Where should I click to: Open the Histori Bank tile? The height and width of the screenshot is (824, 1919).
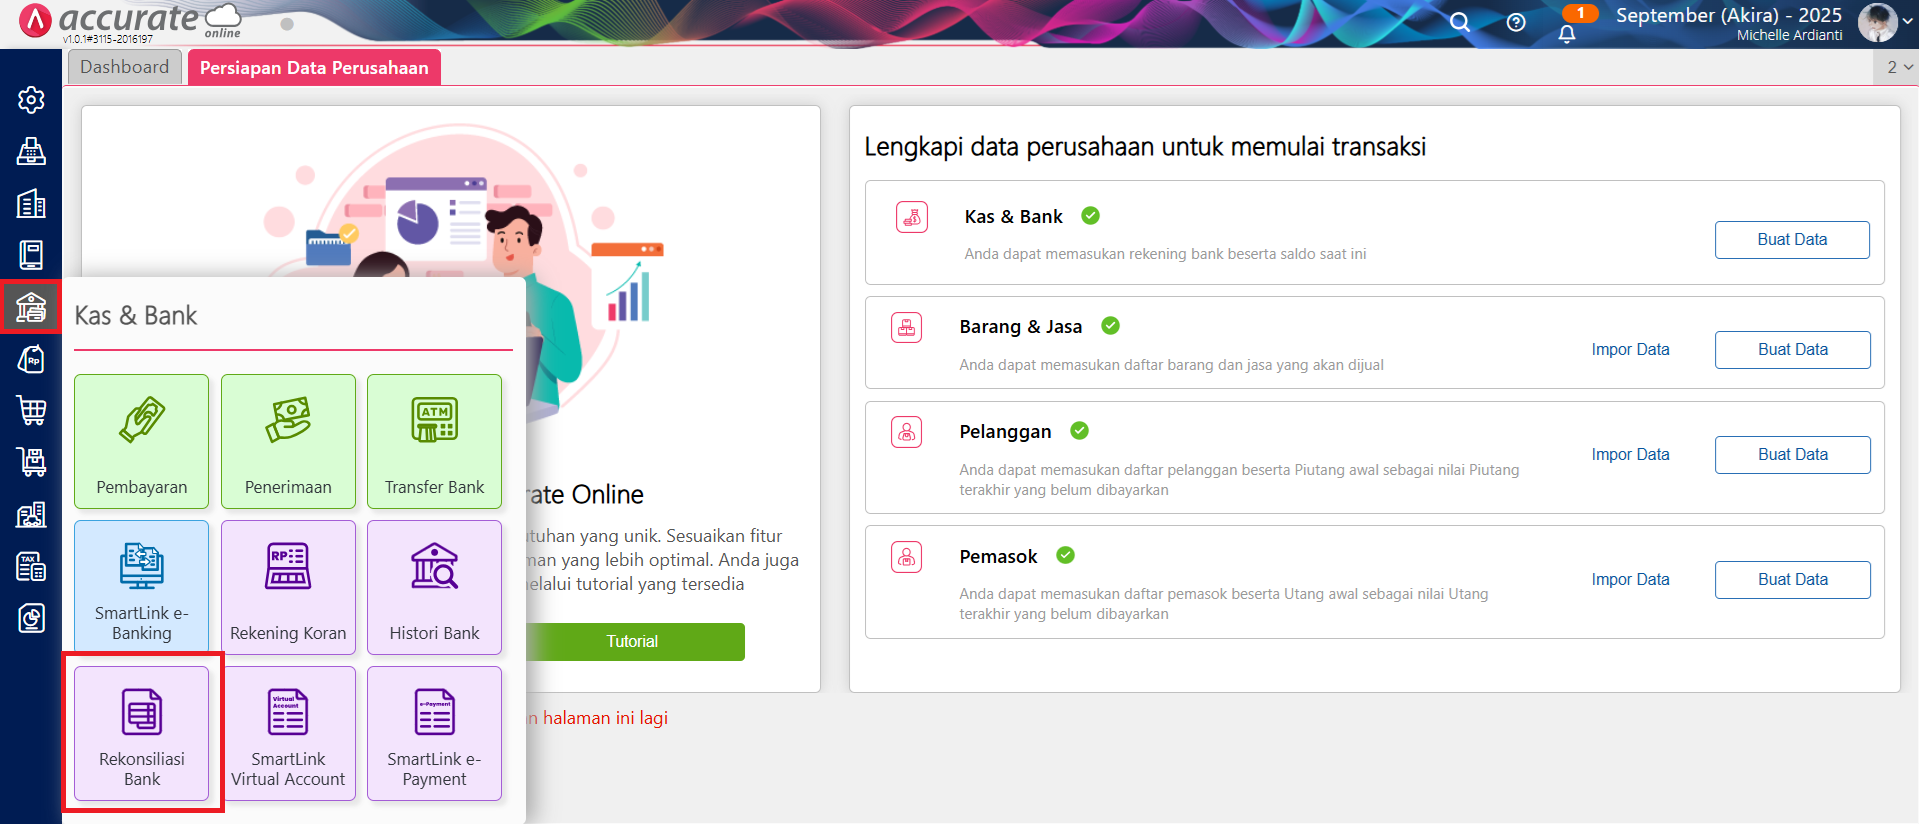[x=434, y=587]
